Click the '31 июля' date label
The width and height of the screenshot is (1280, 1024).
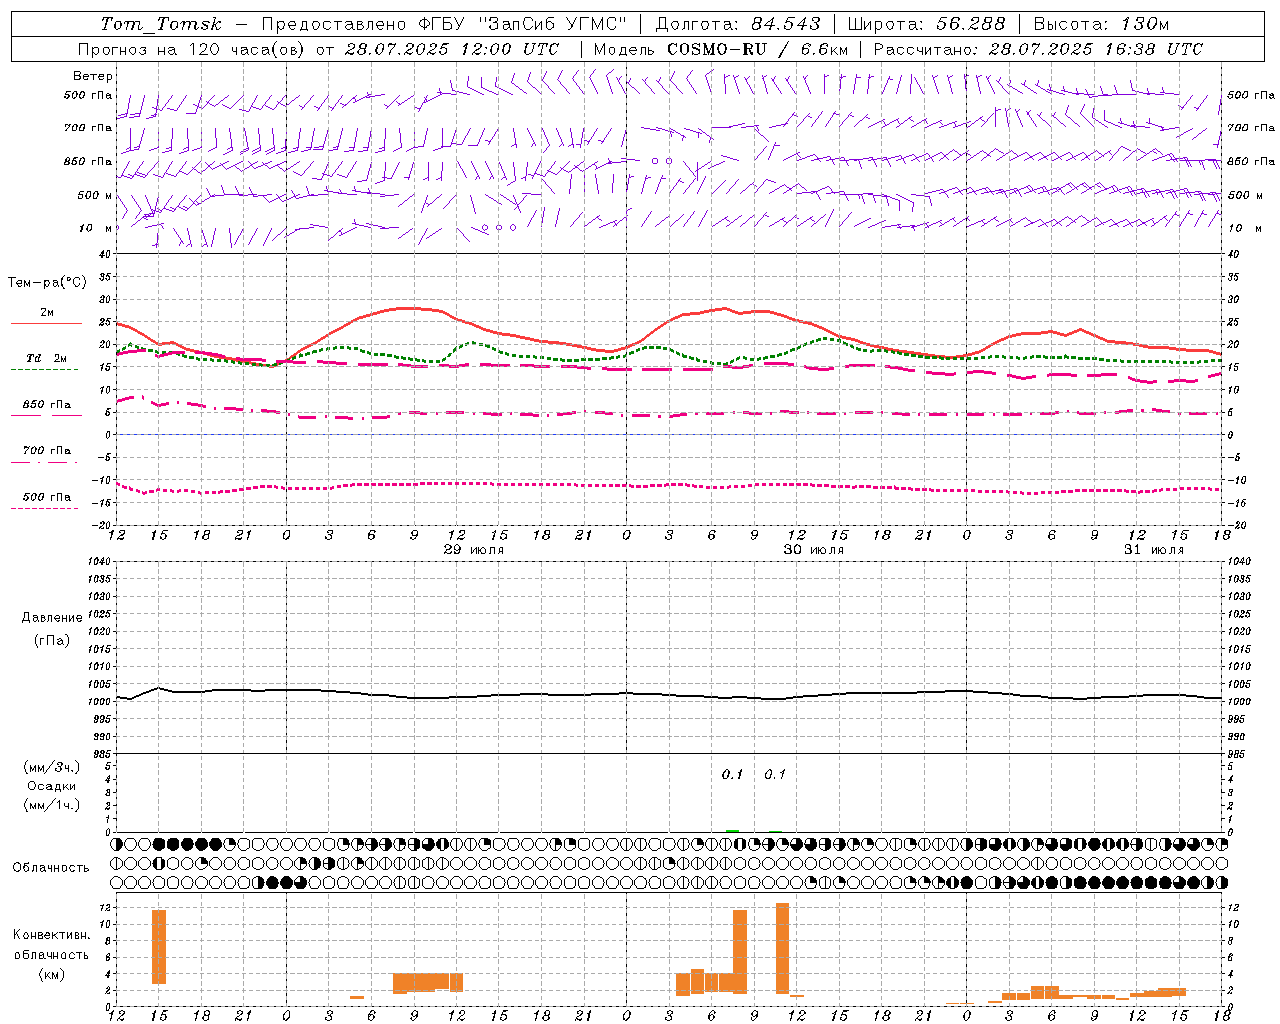click(x=1153, y=550)
